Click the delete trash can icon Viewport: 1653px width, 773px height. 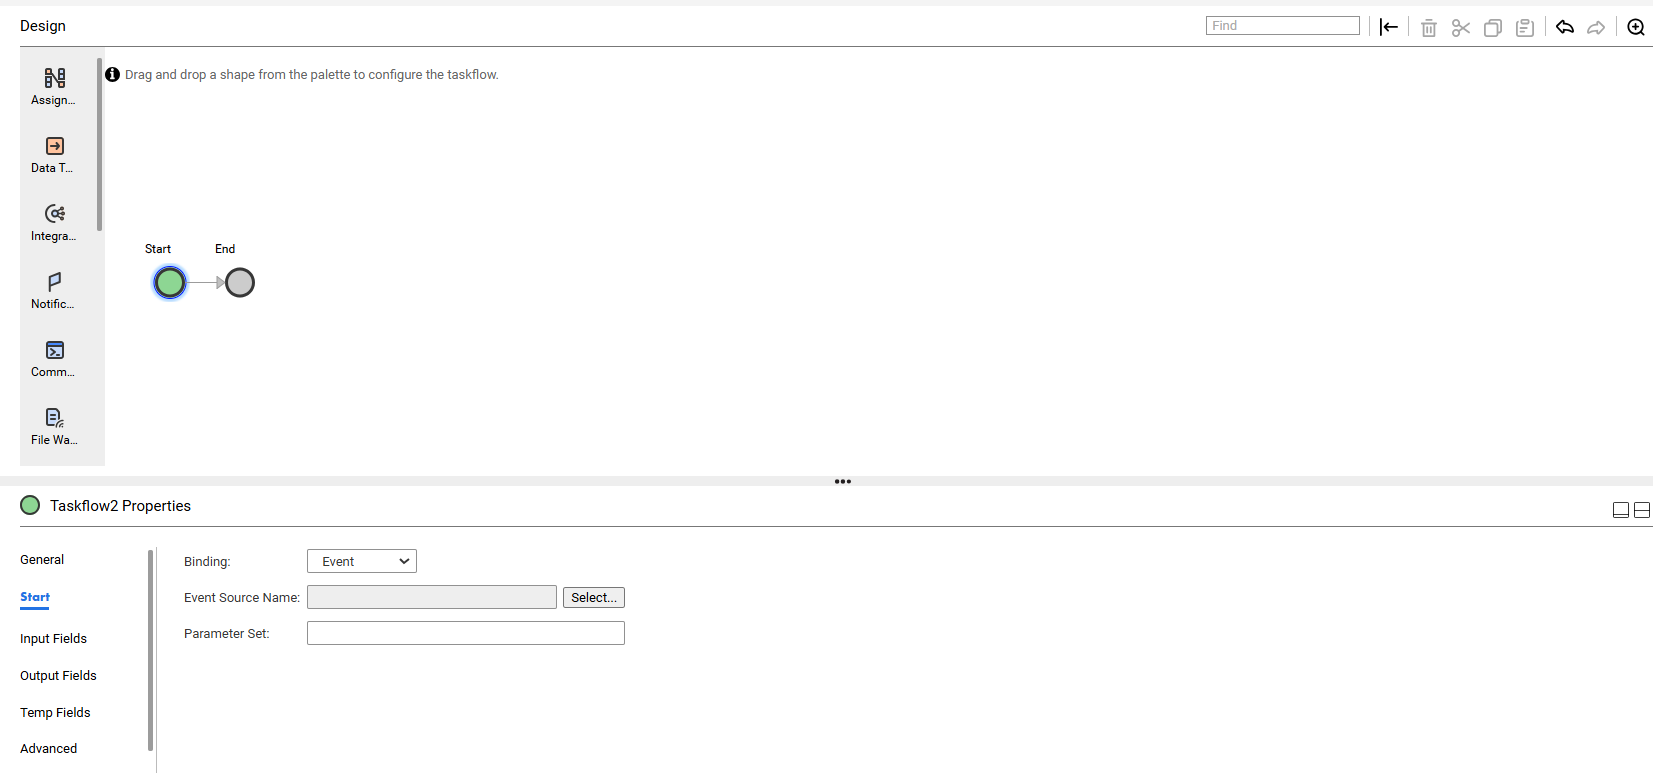pyautogui.click(x=1429, y=28)
